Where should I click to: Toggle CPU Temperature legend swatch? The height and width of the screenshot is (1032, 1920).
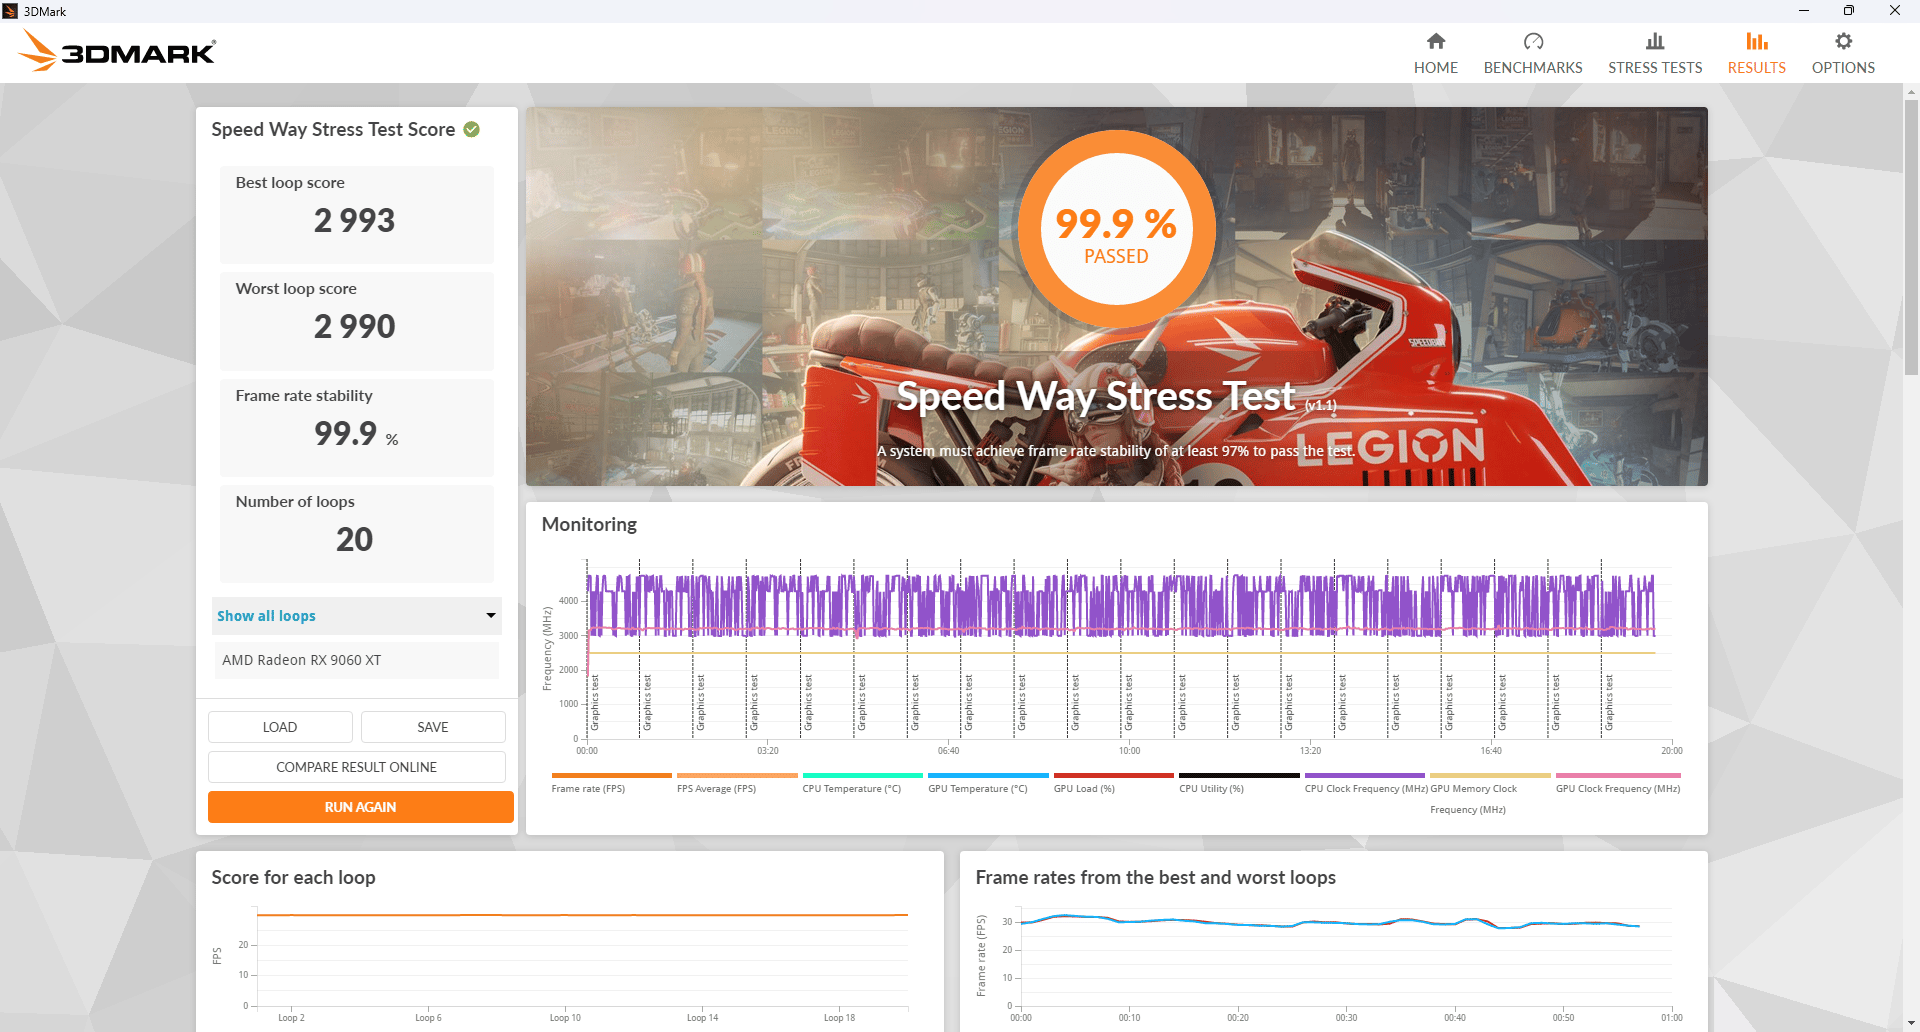[862, 775]
